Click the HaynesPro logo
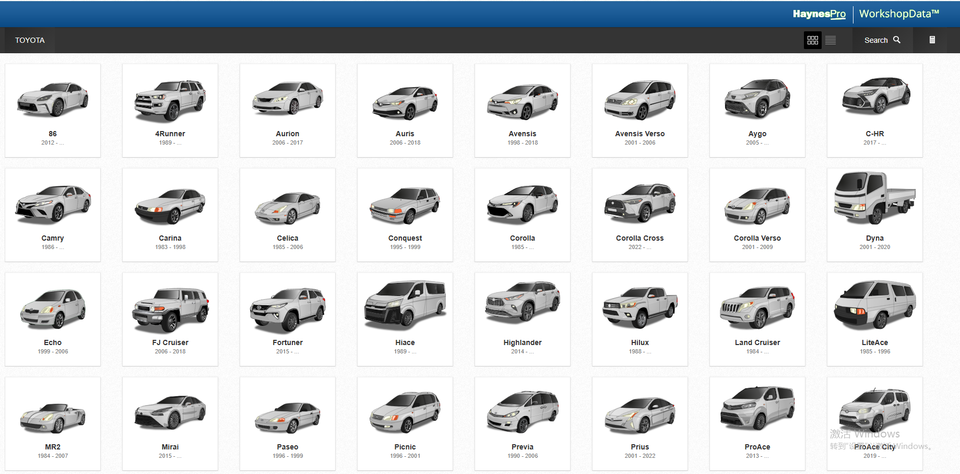Image resolution: width=960 pixels, height=474 pixels. [x=819, y=14]
